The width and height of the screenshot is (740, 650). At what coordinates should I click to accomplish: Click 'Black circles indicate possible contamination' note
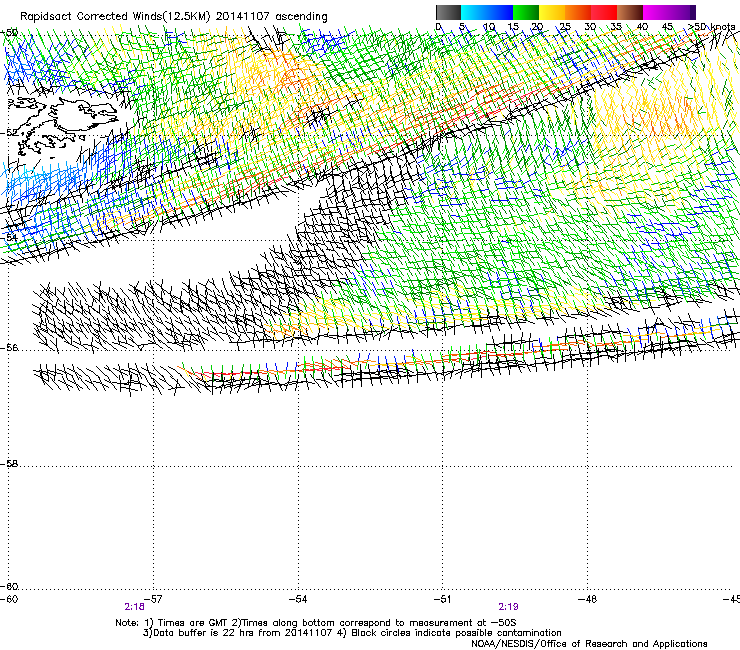(x=456, y=633)
